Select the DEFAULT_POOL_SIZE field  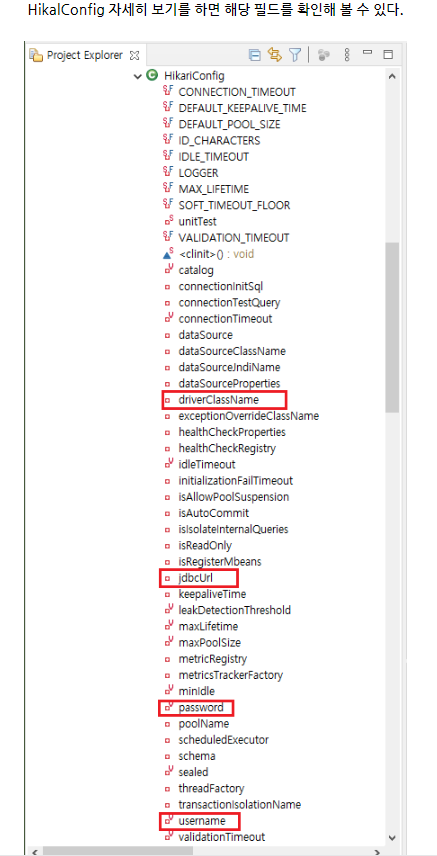click(x=229, y=124)
